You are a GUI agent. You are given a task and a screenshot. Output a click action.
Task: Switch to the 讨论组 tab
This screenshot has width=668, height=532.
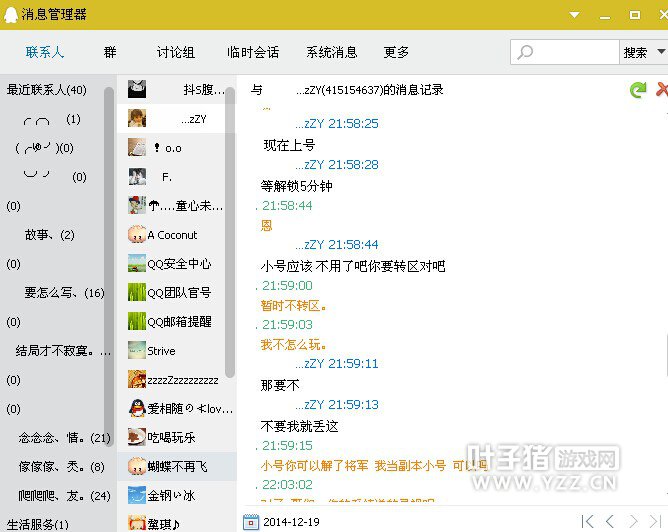tap(176, 52)
